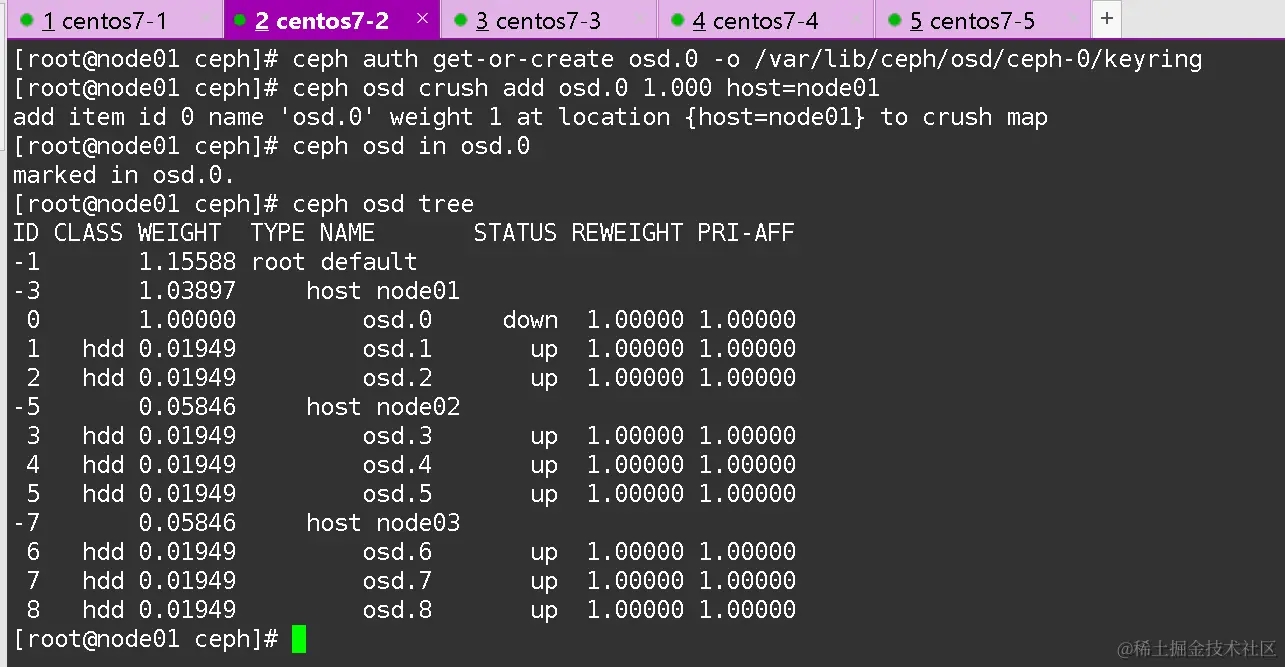Open the 5 centos7-5 session tab
This screenshot has height=667, width=1285.
coord(983,20)
